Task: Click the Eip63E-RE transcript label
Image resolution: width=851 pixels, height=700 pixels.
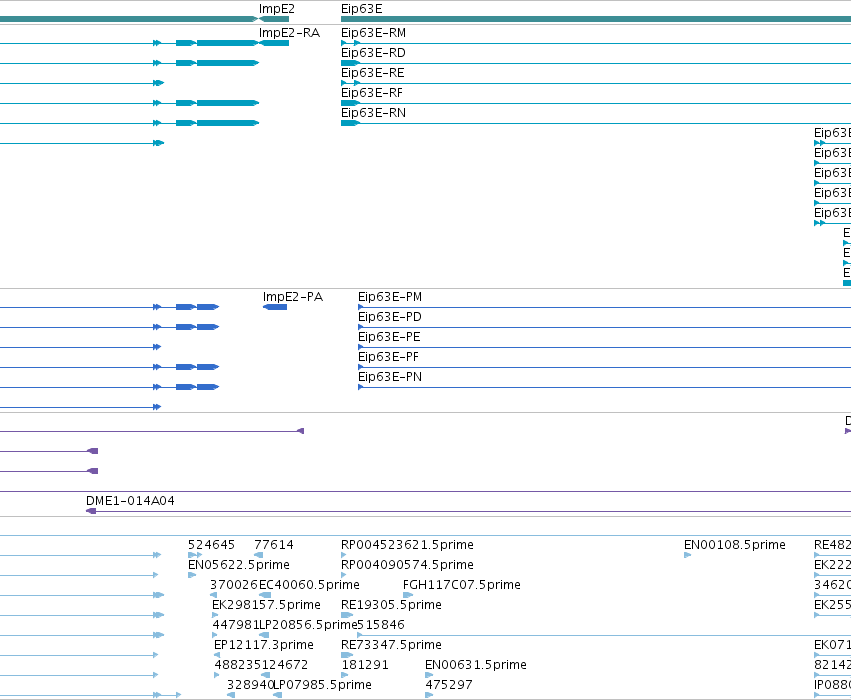Action: click(x=373, y=73)
